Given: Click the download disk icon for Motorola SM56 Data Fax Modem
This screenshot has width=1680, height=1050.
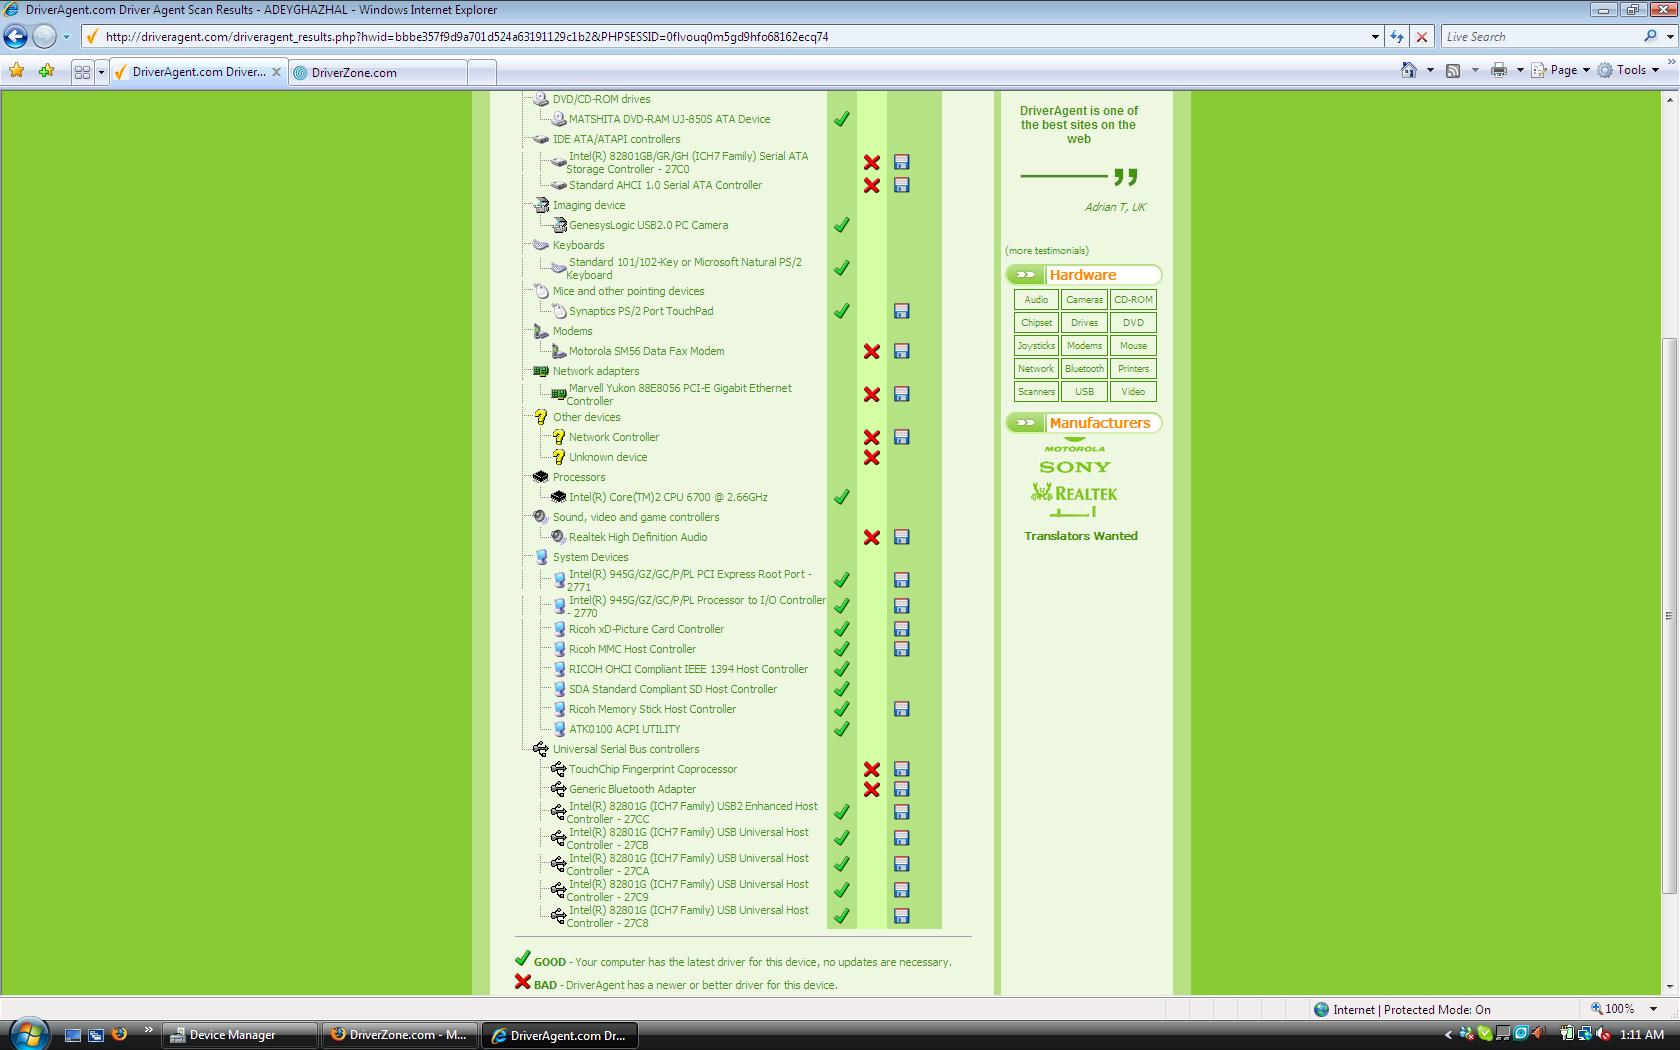Looking at the screenshot, I should [x=901, y=351].
